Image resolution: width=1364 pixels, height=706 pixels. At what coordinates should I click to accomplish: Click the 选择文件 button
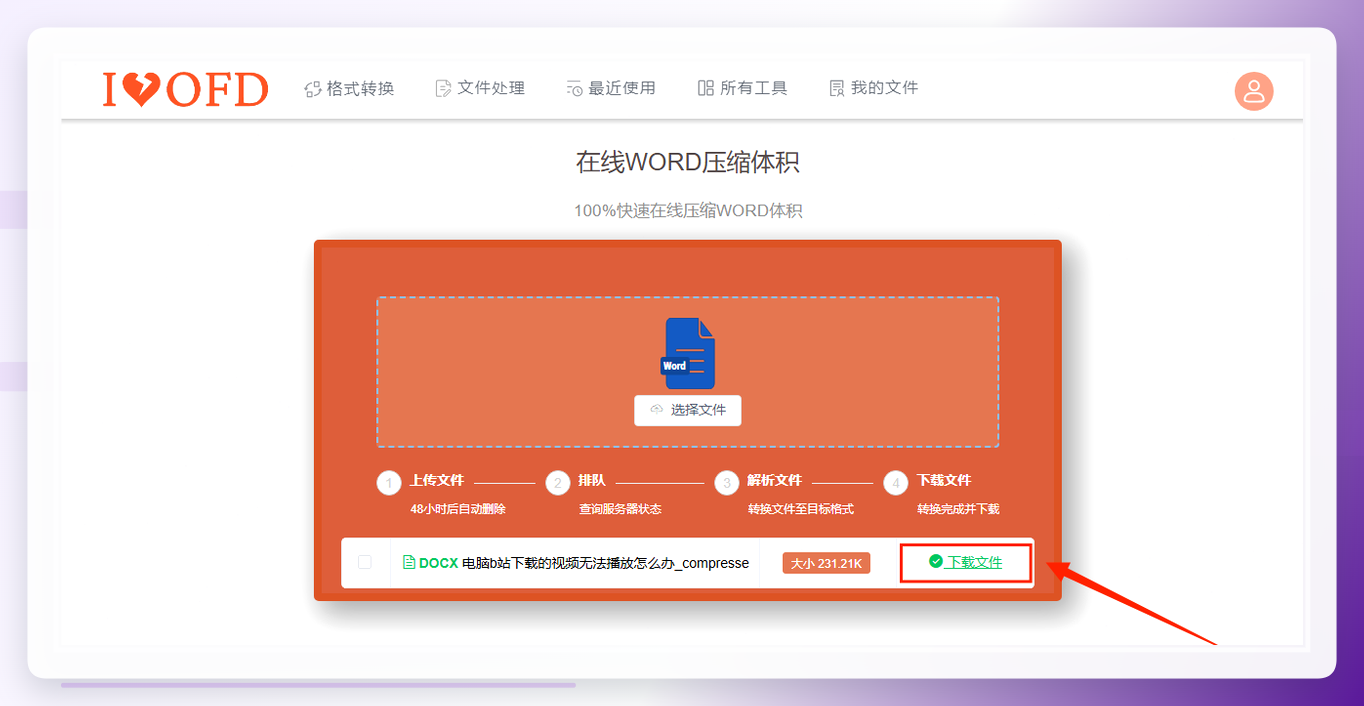pyautogui.click(x=688, y=410)
